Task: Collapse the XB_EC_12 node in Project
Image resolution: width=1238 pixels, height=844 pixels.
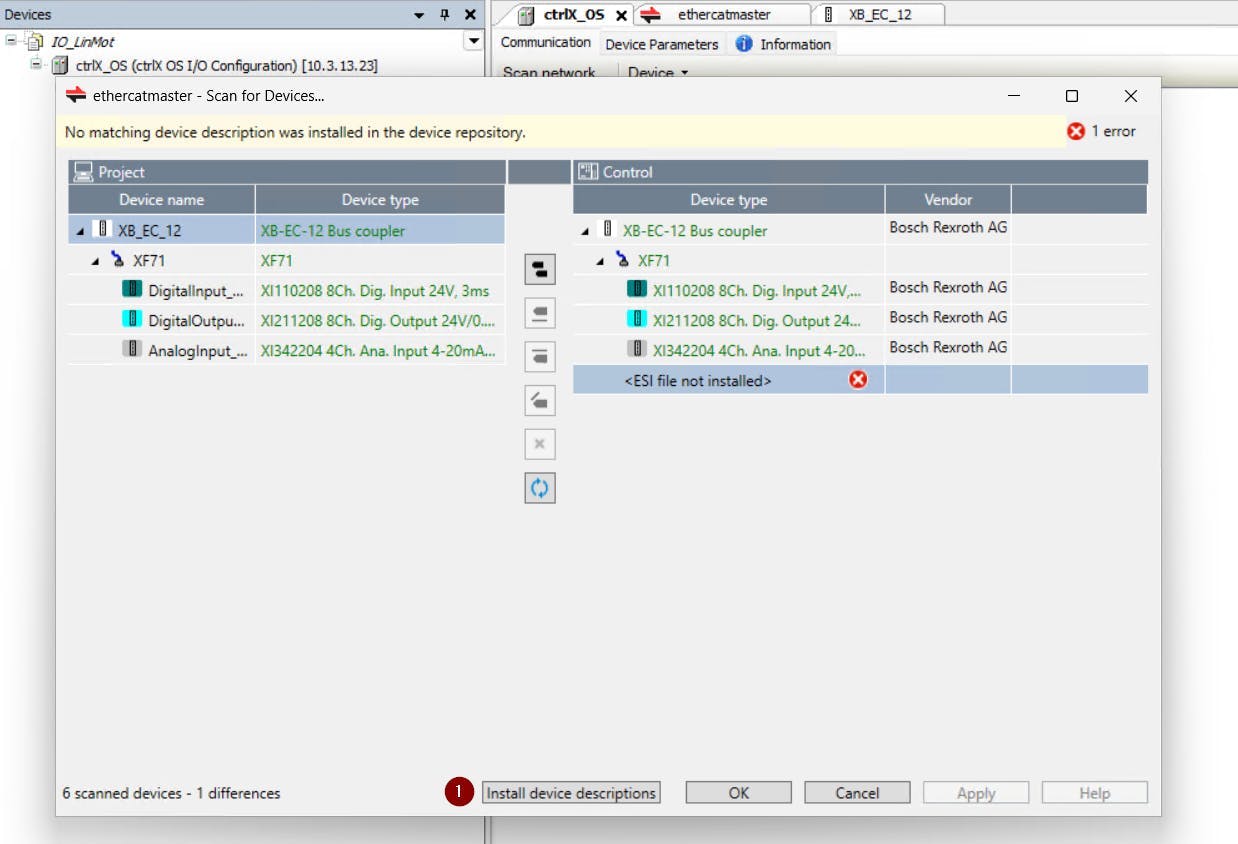Action: coord(80,231)
